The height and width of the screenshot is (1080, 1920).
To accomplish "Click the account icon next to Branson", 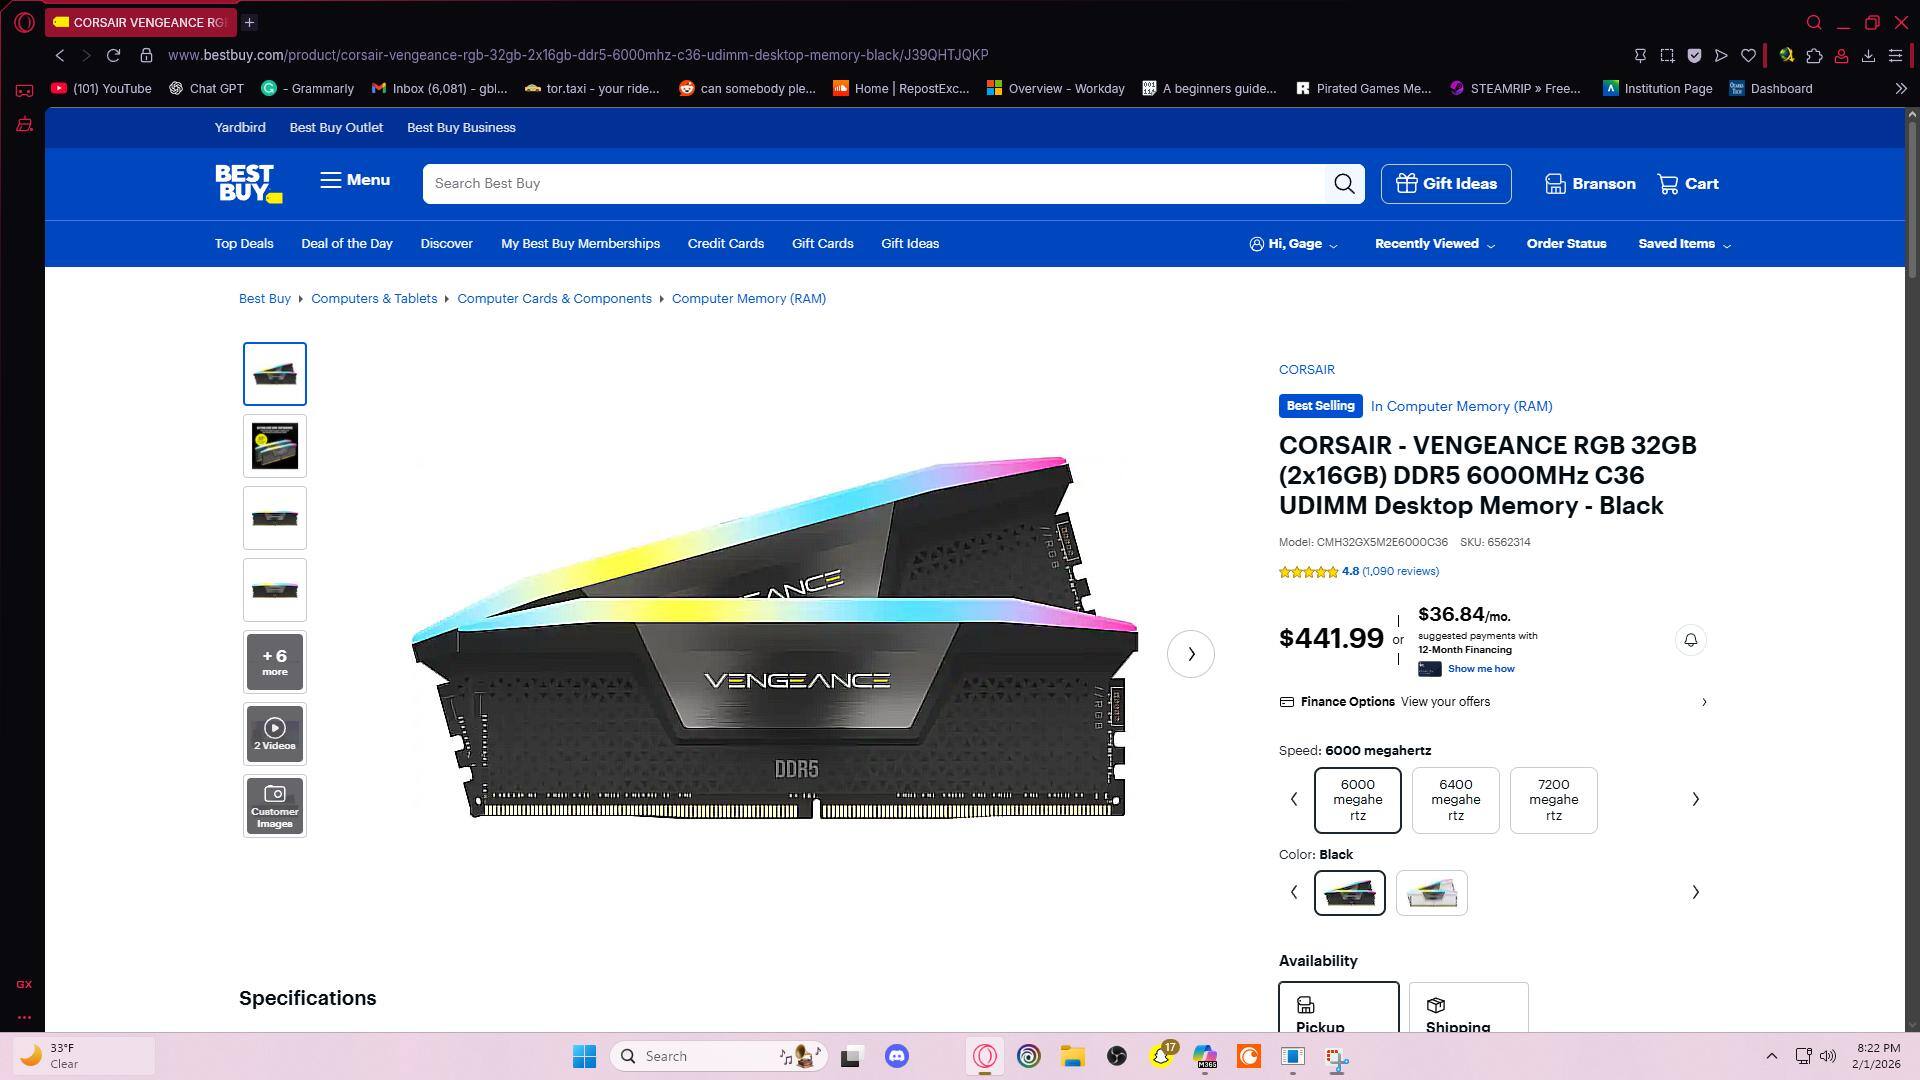I will coord(1556,183).
